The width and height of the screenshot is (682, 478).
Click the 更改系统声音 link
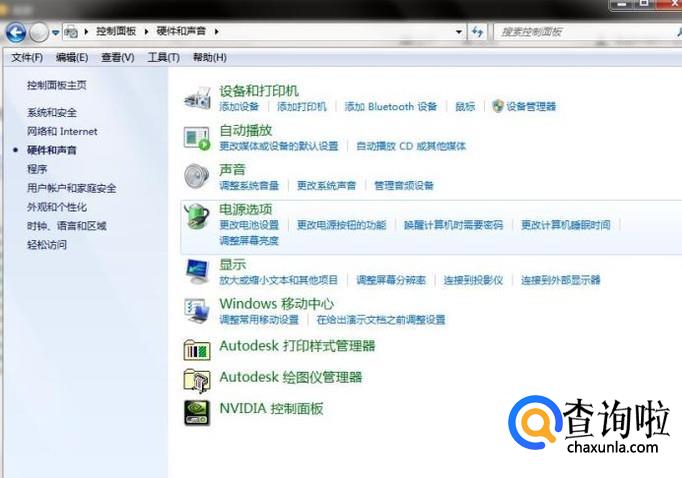[x=326, y=186]
